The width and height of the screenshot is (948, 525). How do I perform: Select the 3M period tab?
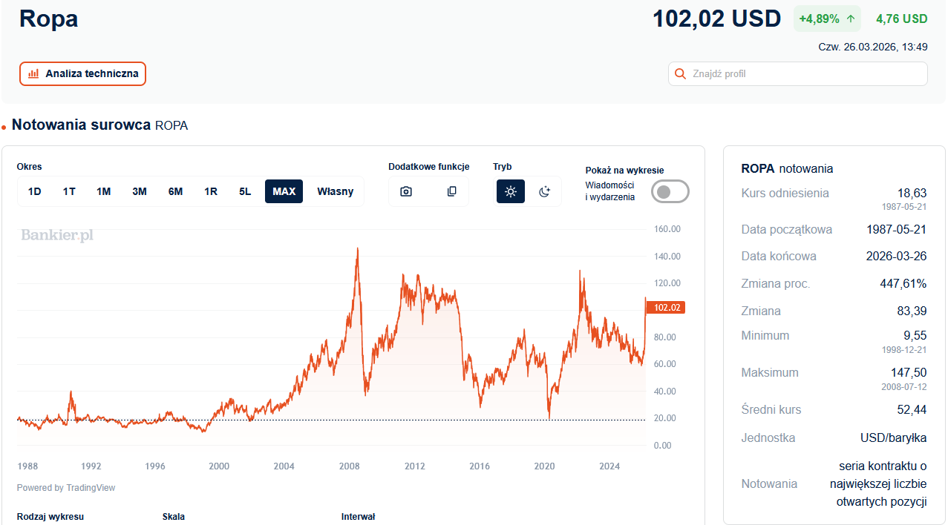click(x=139, y=192)
